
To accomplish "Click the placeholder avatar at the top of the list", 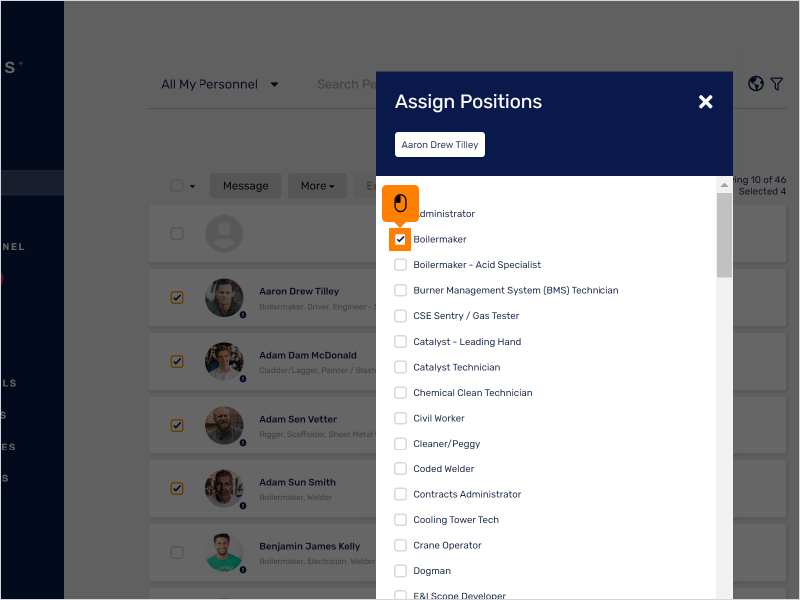I will [224, 233].
